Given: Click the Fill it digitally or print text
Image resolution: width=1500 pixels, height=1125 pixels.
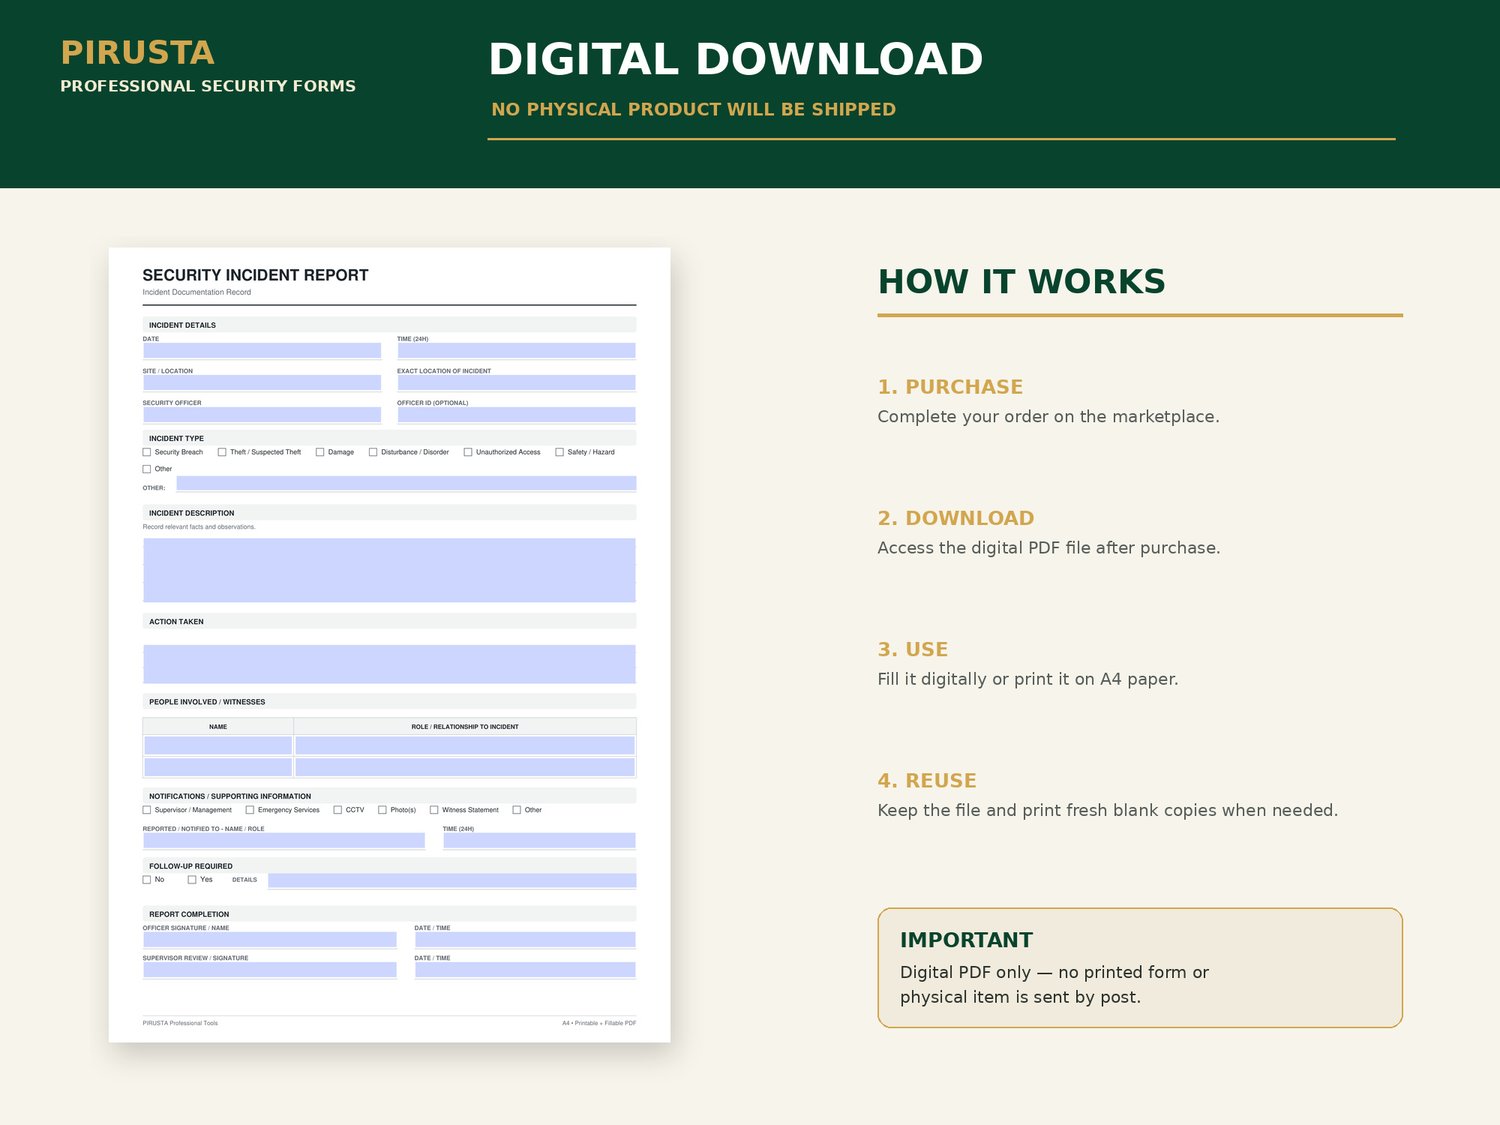Looking at the screenshot, I should pos(1028,679).
